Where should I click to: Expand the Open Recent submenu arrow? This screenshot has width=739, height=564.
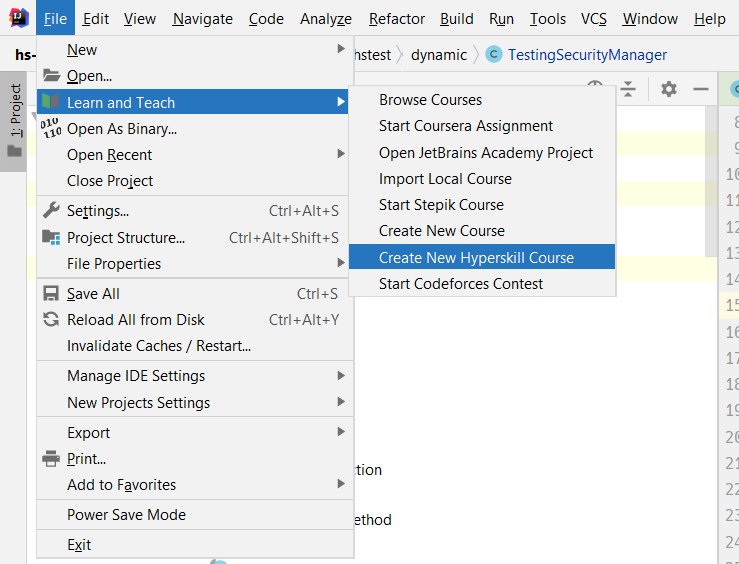coord(341,154)
